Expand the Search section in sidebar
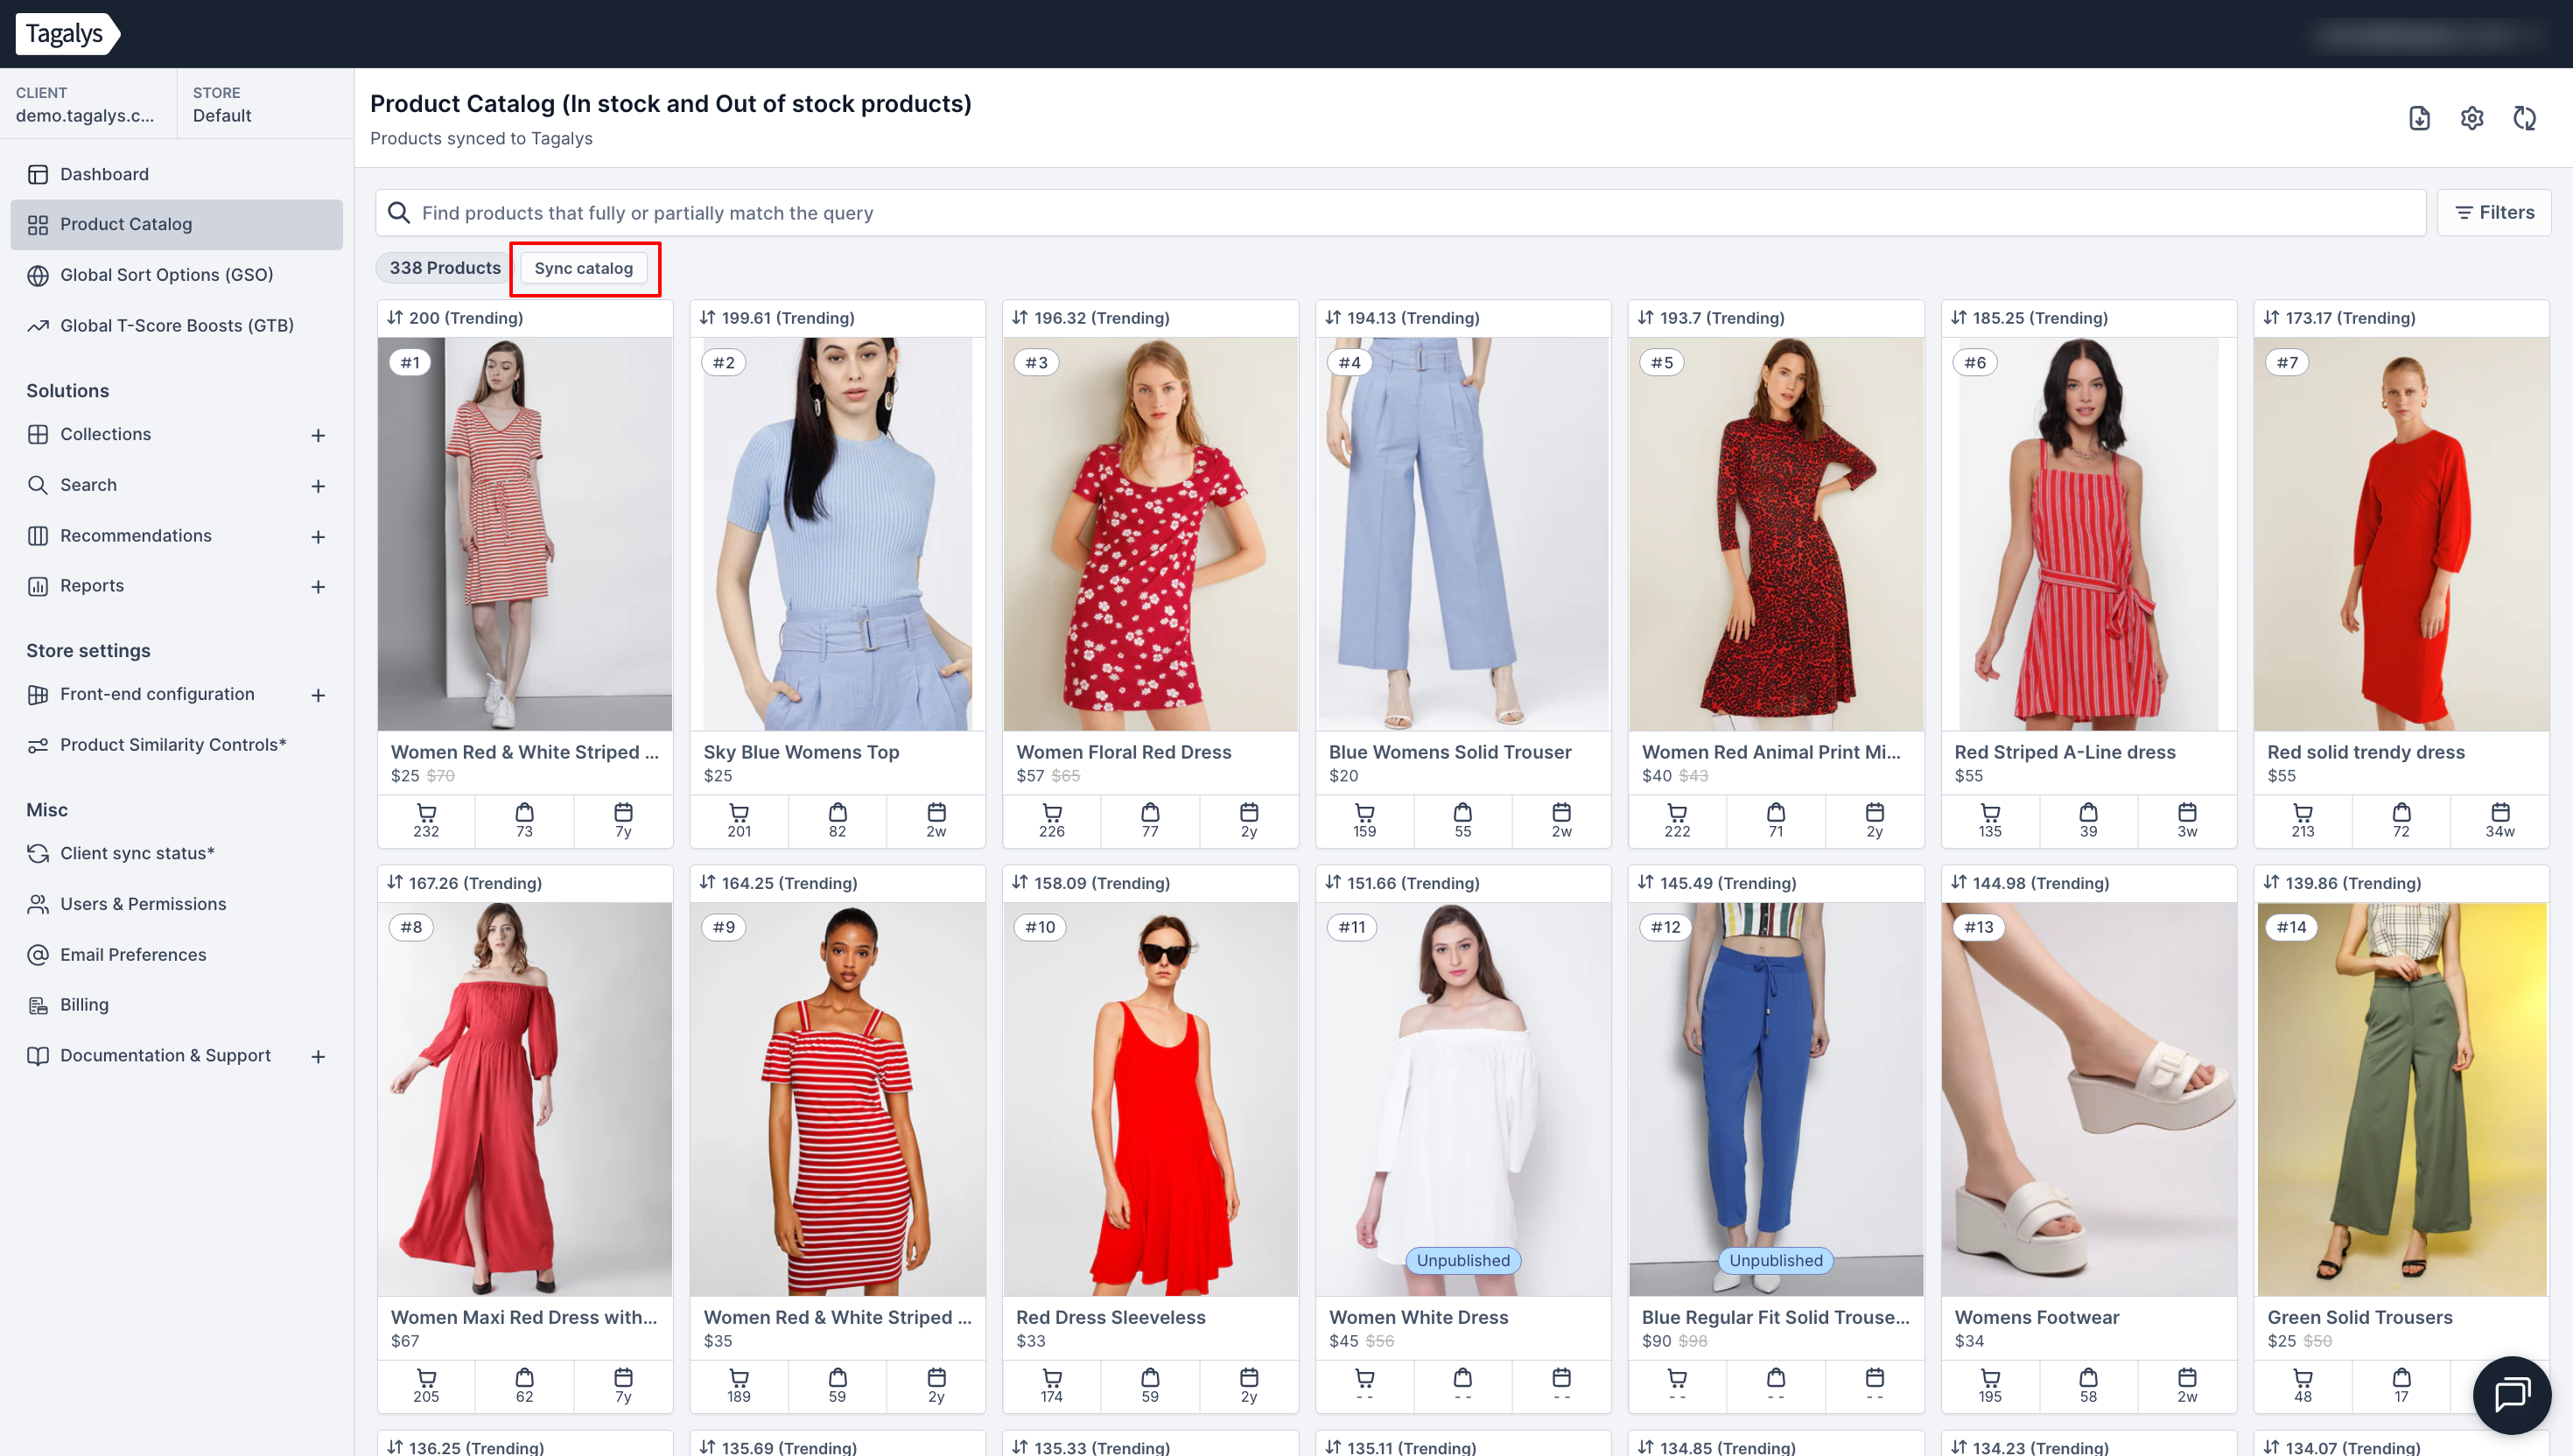The width and height of the screenshot is (2573, 1456). [318, 486]
